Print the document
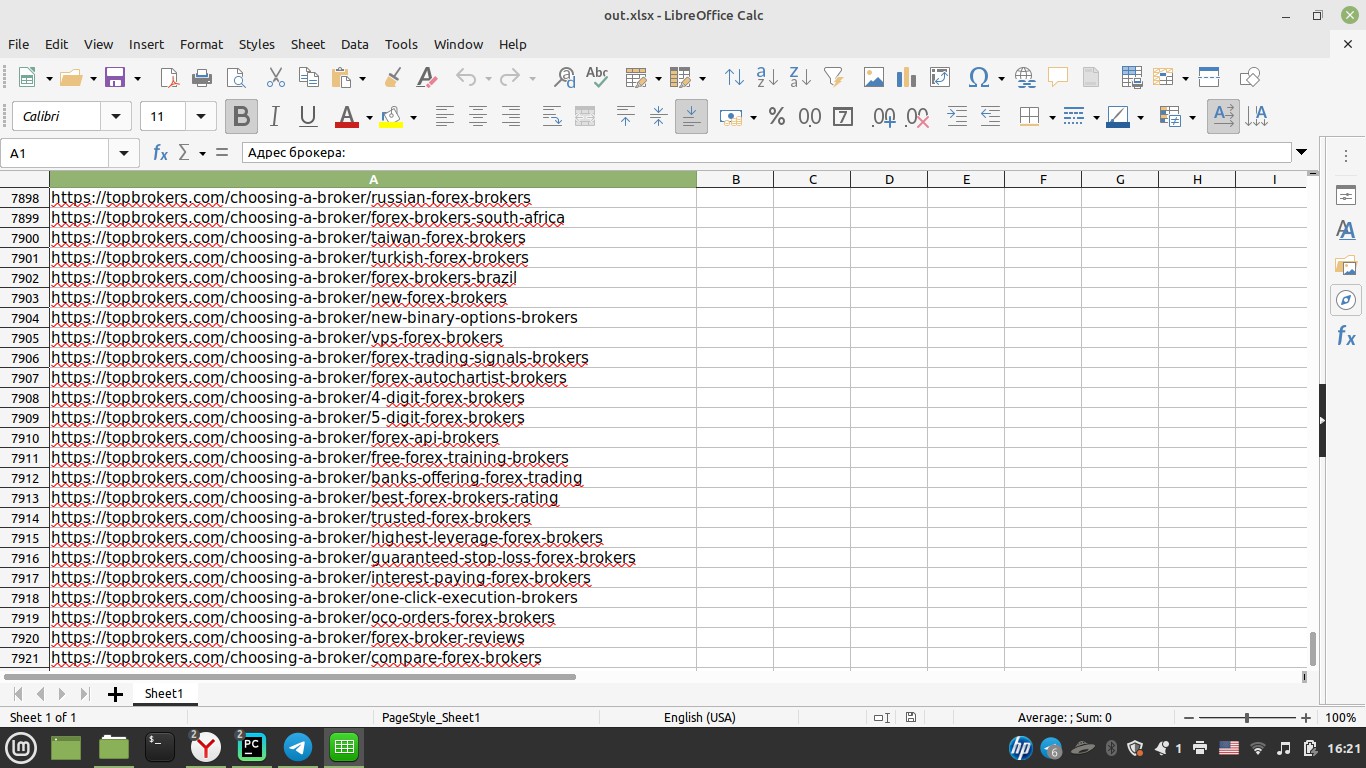The width and height of the screenshot is (1366, 768). coord(202,78)
